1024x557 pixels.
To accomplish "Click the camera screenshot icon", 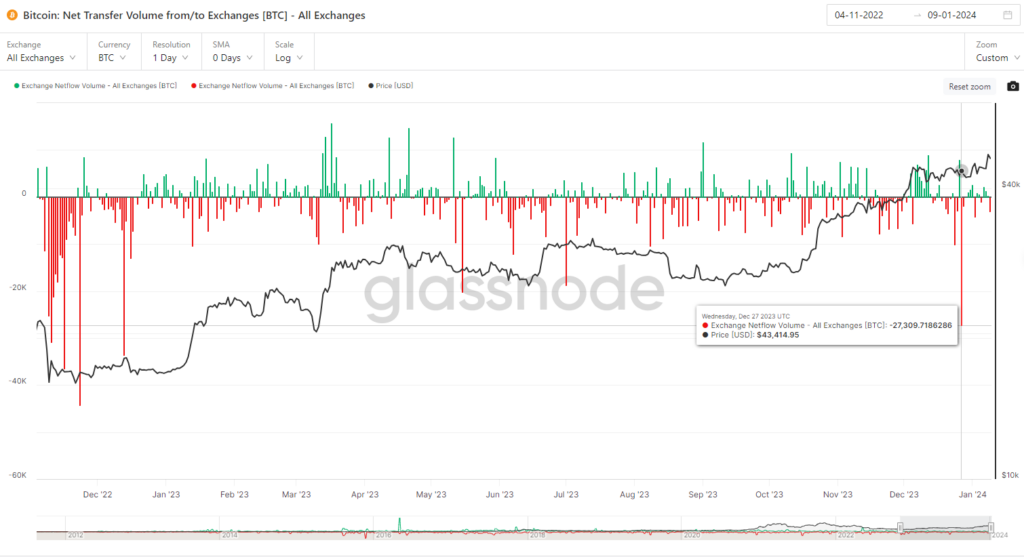I will tap(1012, 86).
